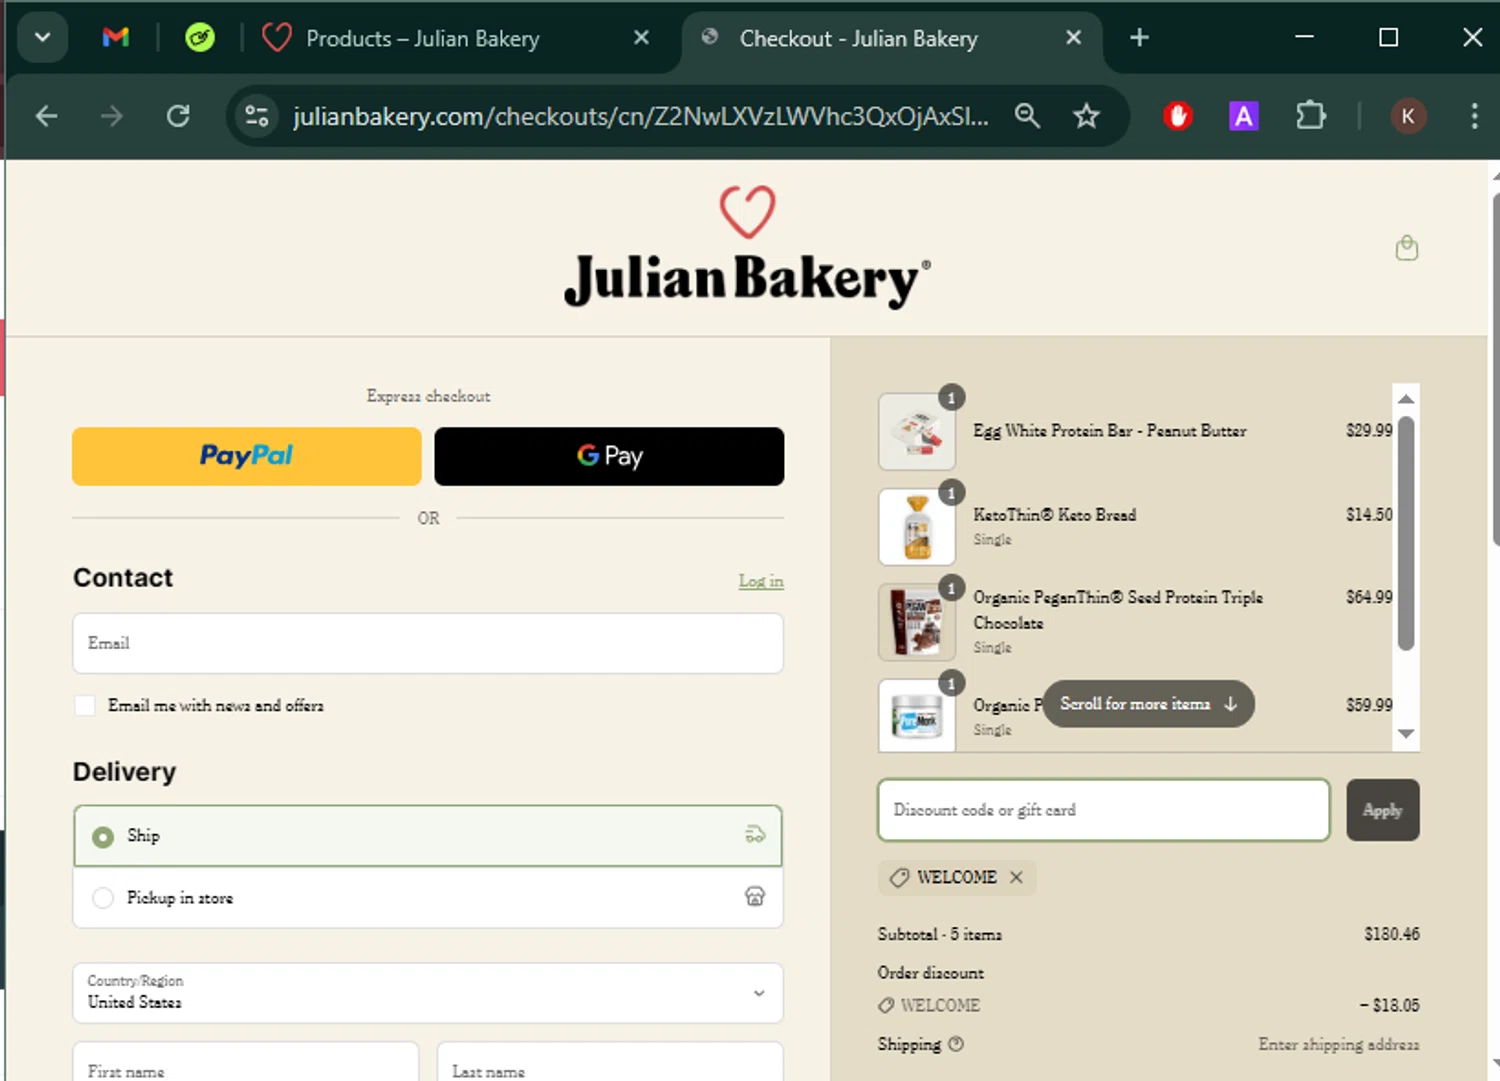The height and width of the screenshot is (1081, 1500).
Task: Click the $29.99 price of Egg White Protein Bar
Action: tap(1369, 431)
